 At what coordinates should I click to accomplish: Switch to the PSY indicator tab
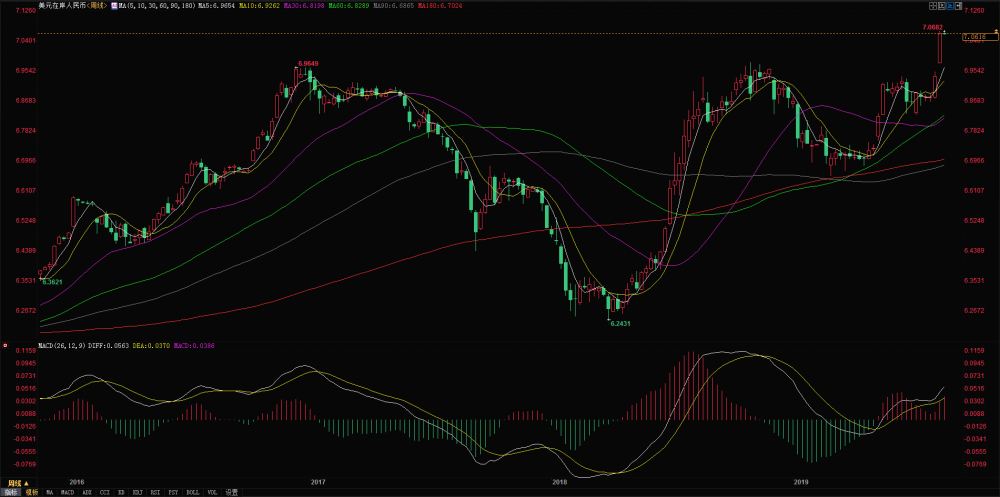(173, 493)
